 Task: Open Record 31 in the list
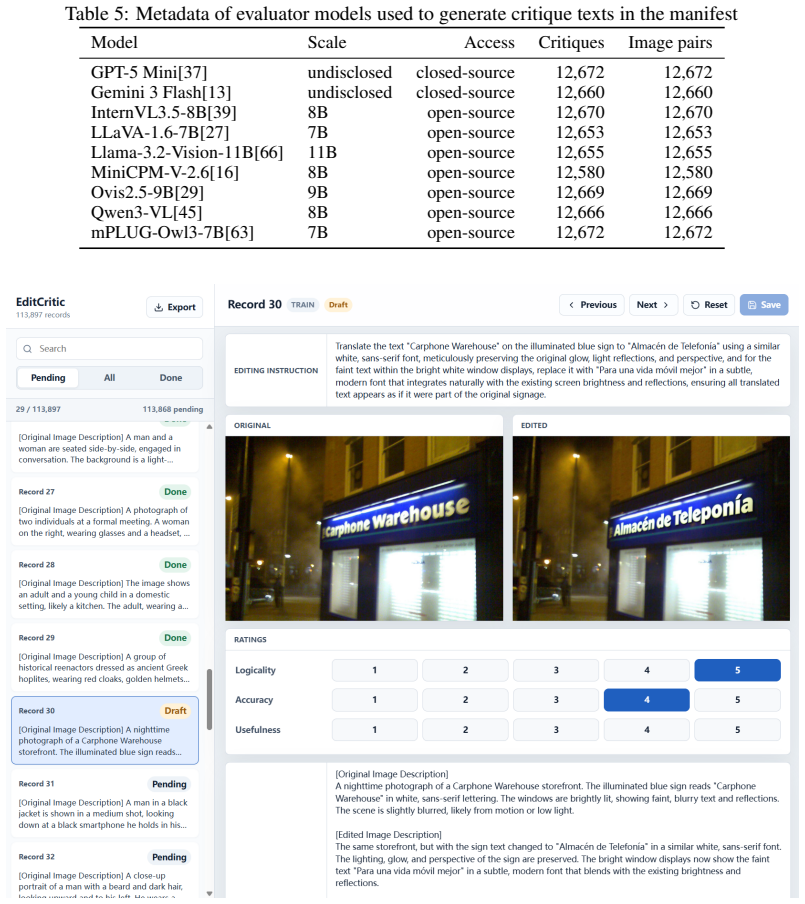[x=104, y=804]
